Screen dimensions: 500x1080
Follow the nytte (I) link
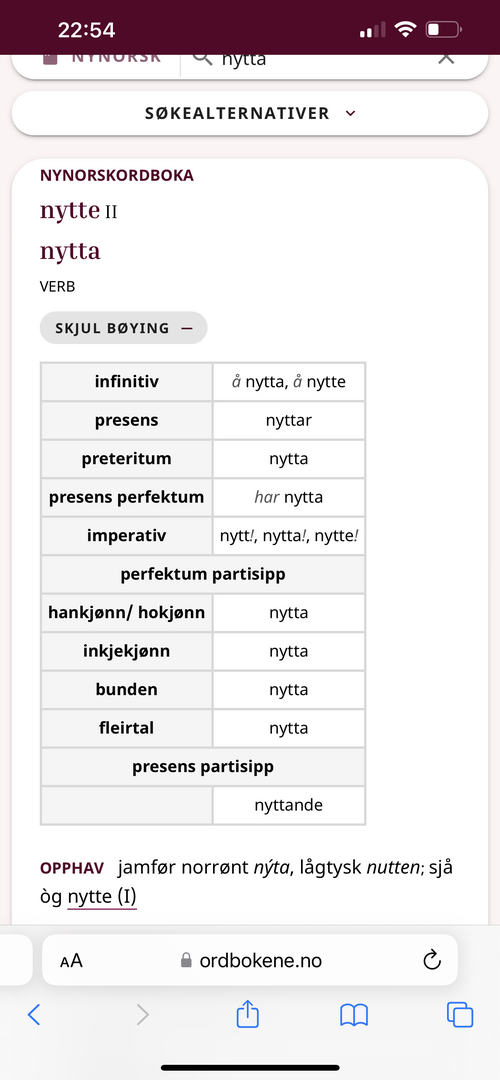[102, 897]
